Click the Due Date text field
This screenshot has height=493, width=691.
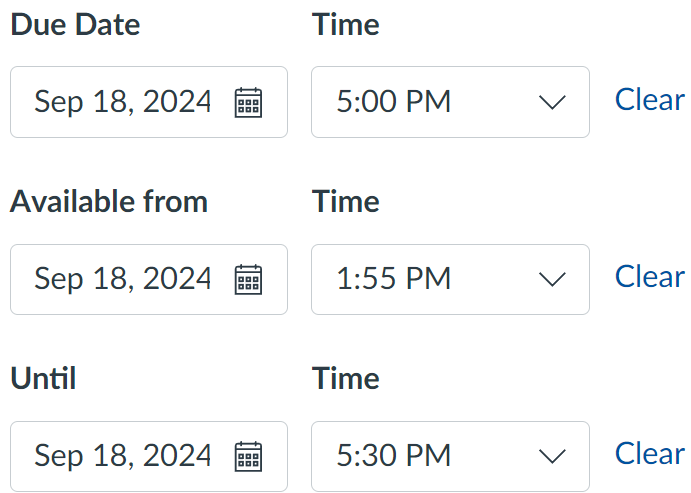pos(123,102)
